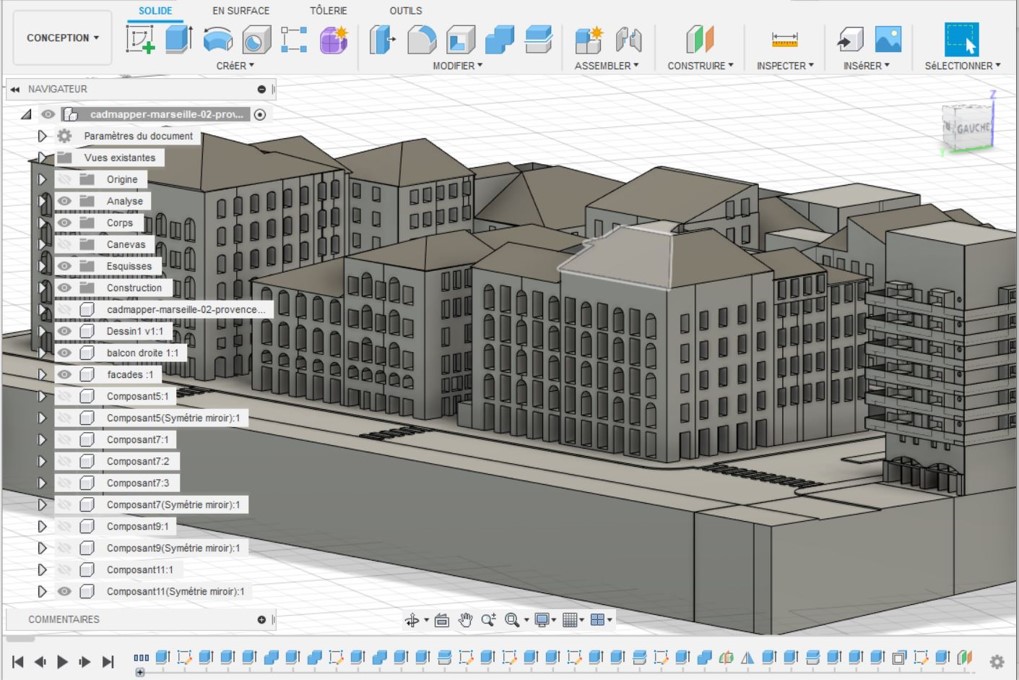Select the Revolve tool icon
This screenshot has height=680, width=1019.
coord(218,40)
